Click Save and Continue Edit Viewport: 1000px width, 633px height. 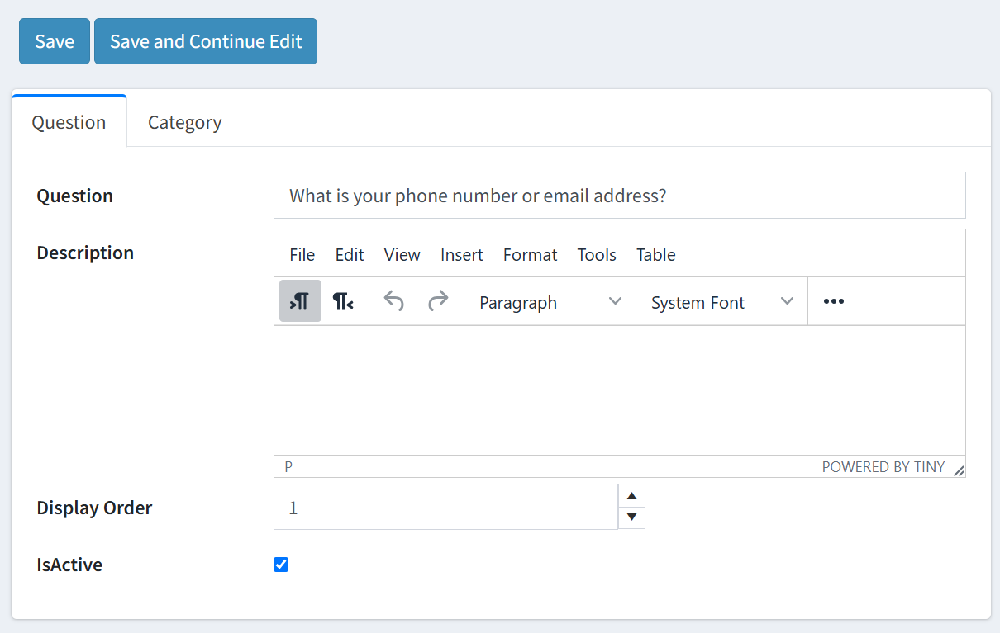coord(205,41)
